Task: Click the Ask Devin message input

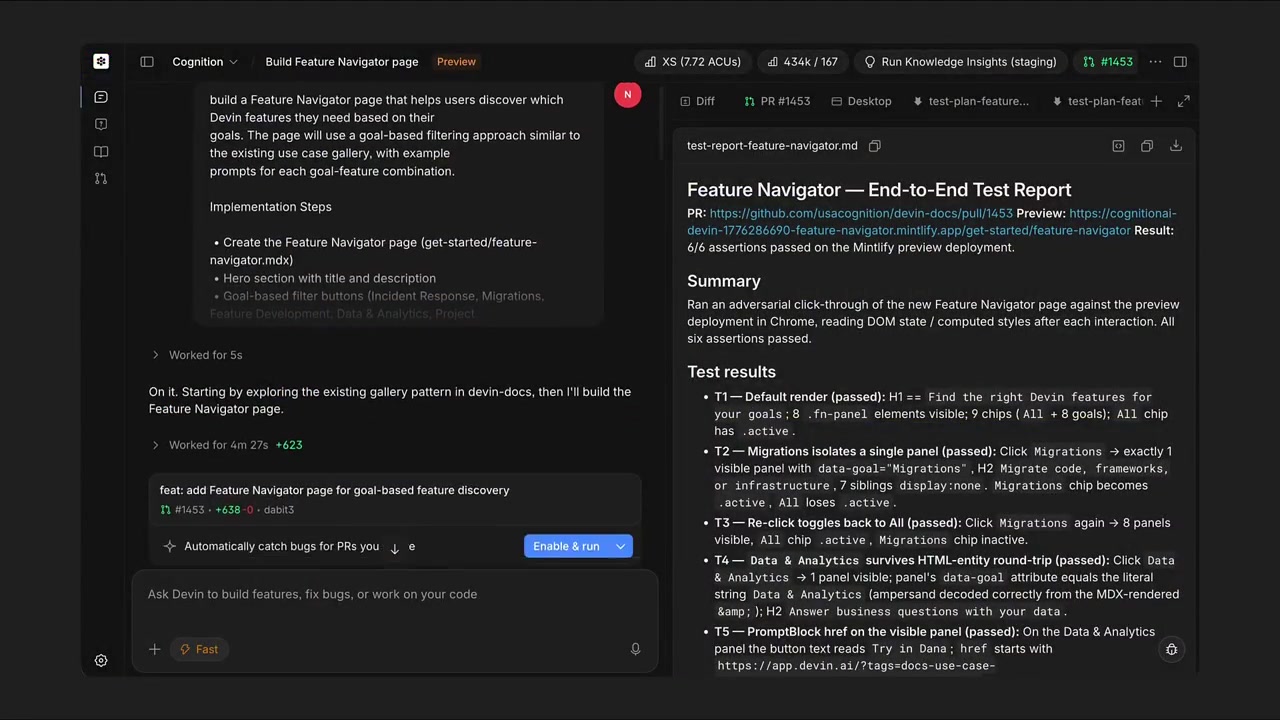Action: tap(394, 594)
